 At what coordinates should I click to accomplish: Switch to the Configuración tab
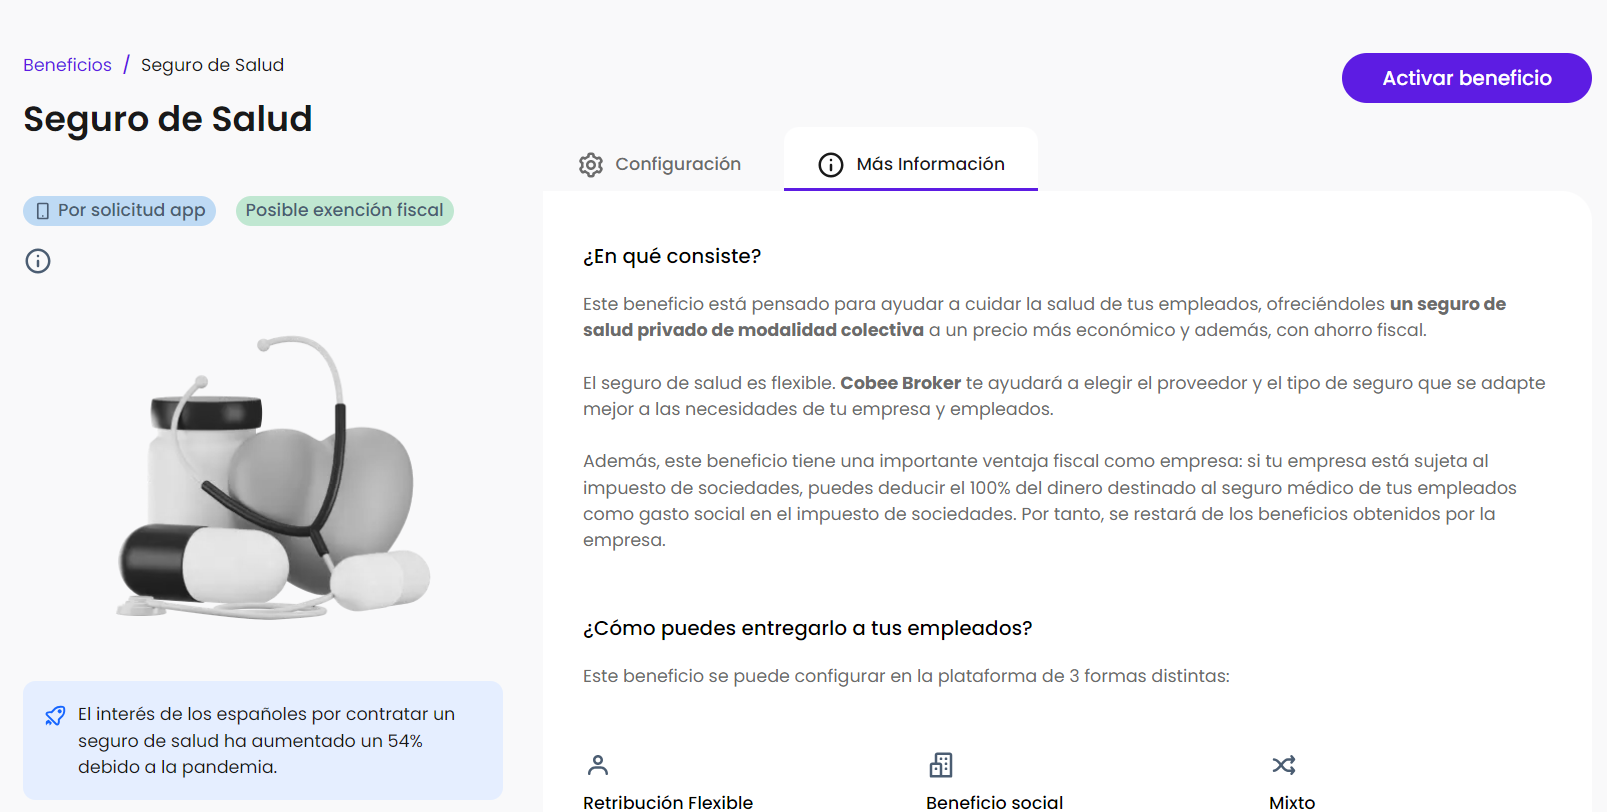pos(660,164)
